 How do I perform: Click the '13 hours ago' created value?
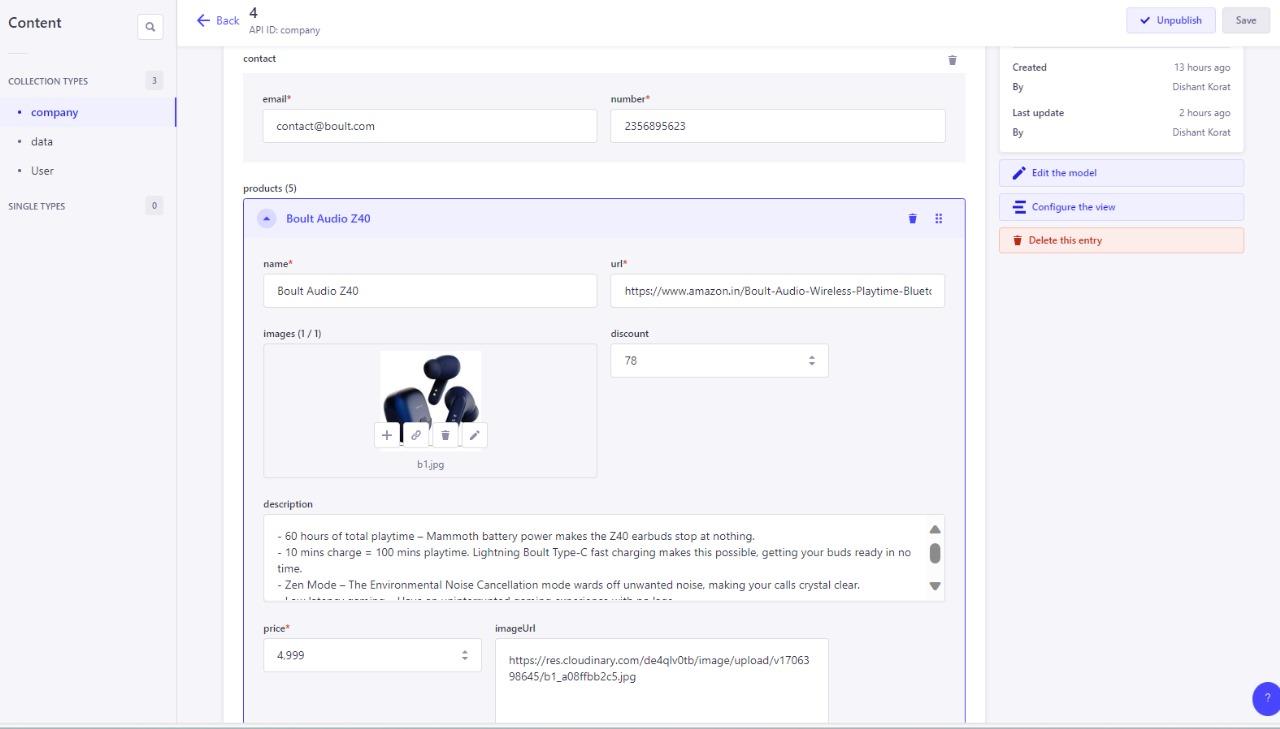coord(1202,67)
